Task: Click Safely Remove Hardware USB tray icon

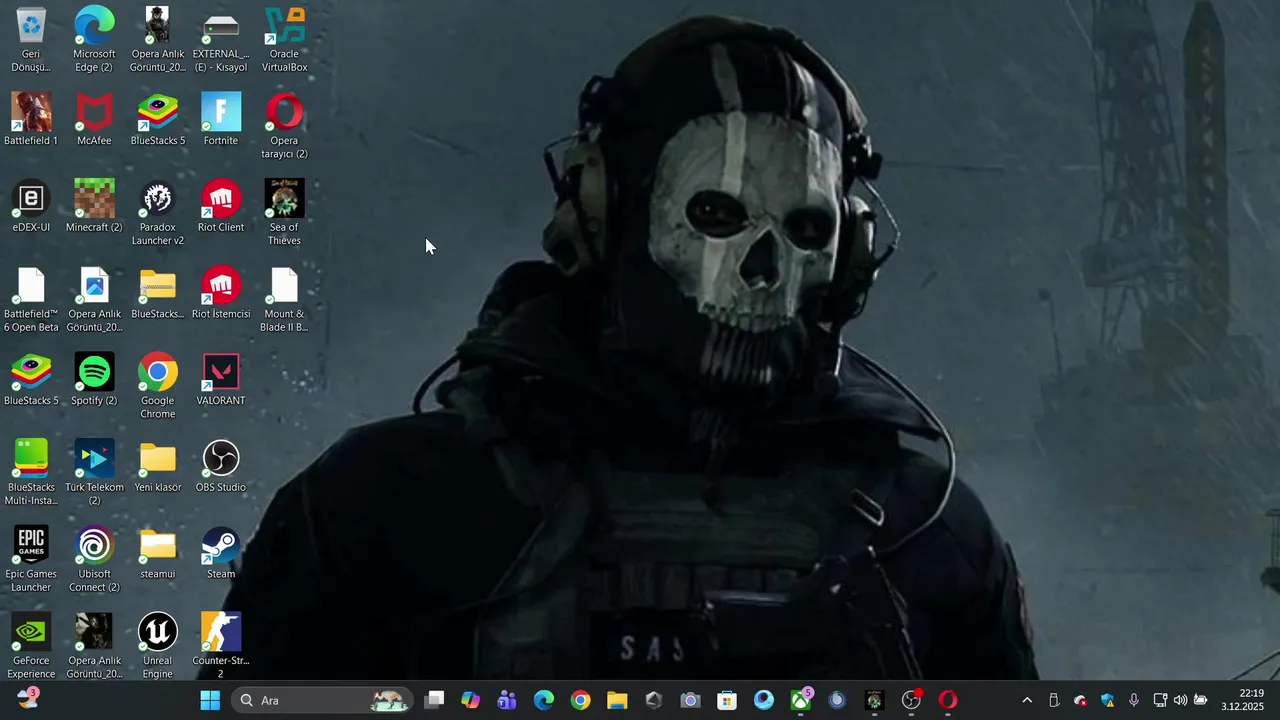Action: [1053, 700]
